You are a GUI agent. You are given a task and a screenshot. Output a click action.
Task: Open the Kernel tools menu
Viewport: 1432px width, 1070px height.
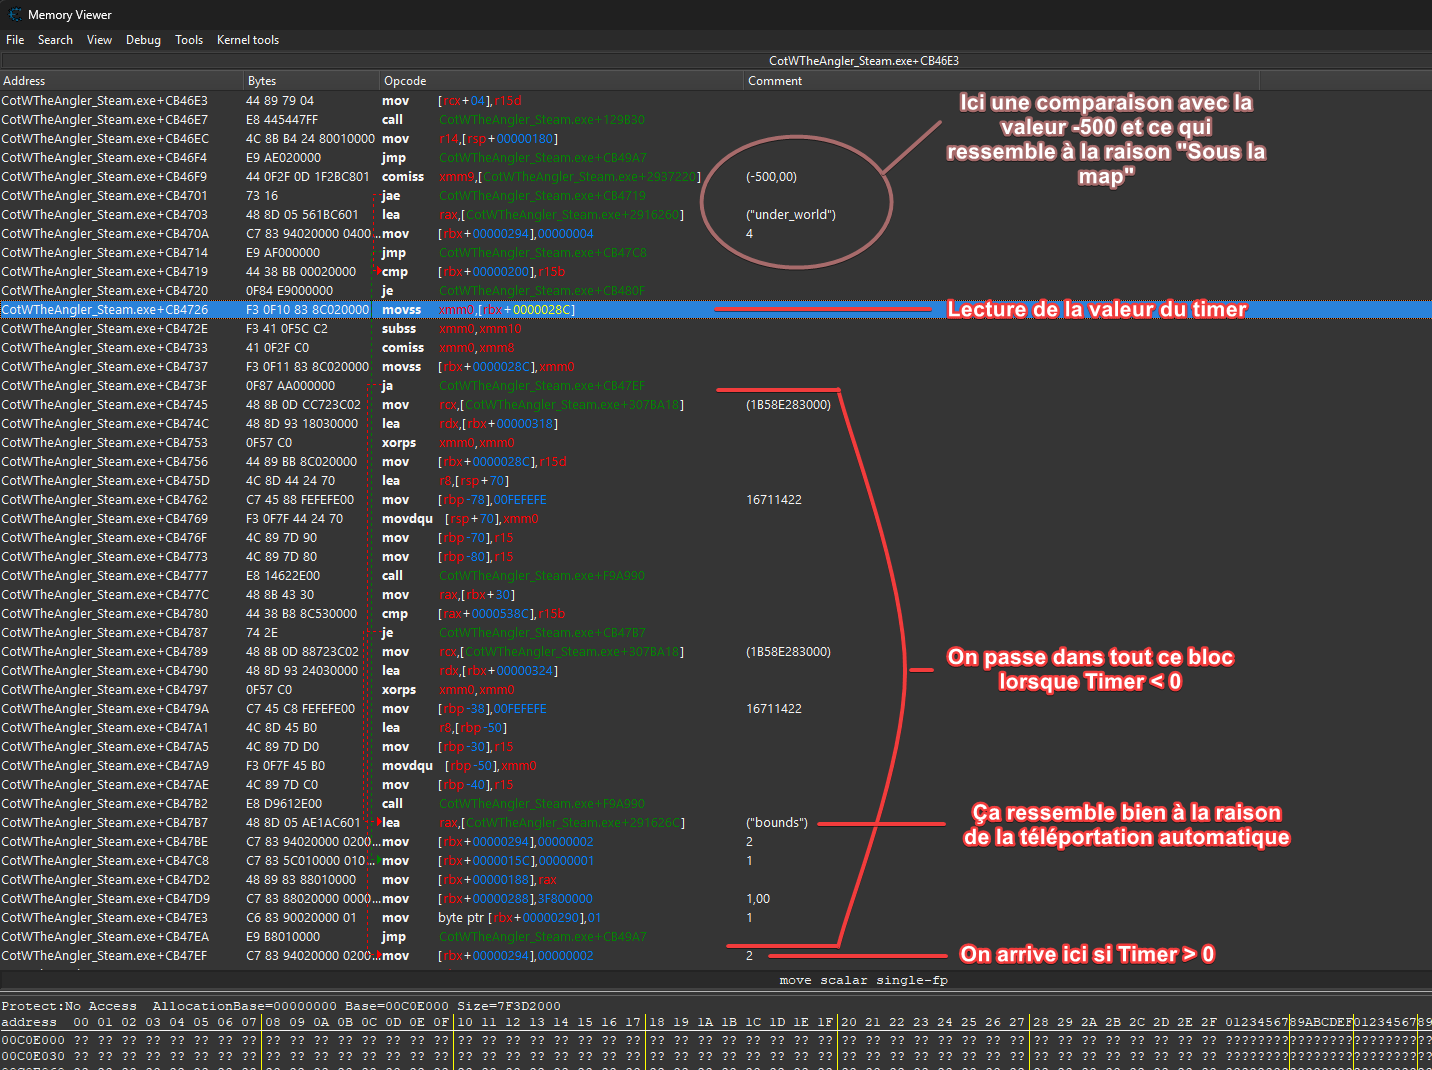pos(248,40)
